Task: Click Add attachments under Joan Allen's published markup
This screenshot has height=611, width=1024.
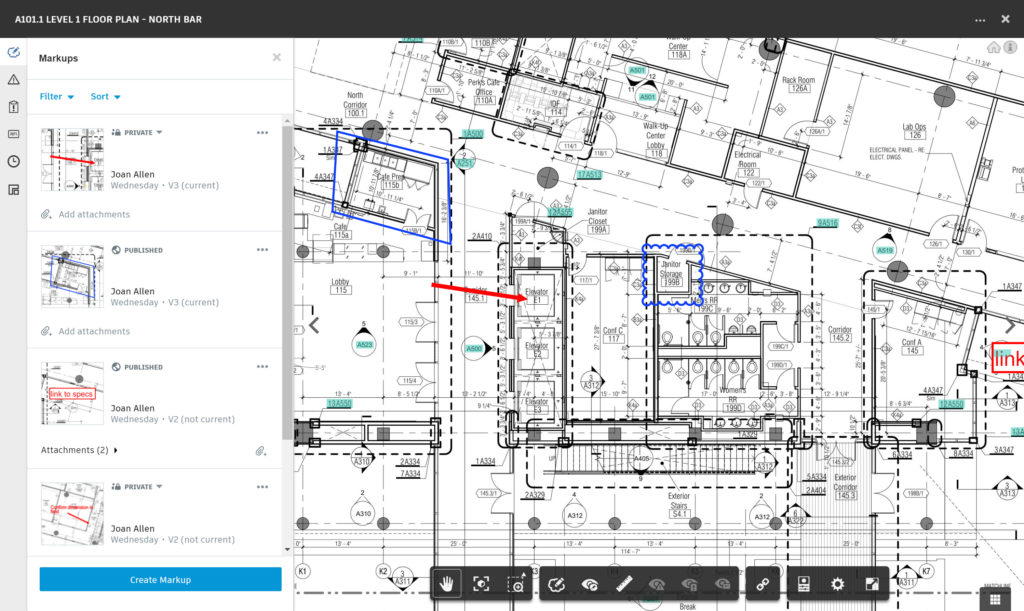Action: [x=96, y=330]
